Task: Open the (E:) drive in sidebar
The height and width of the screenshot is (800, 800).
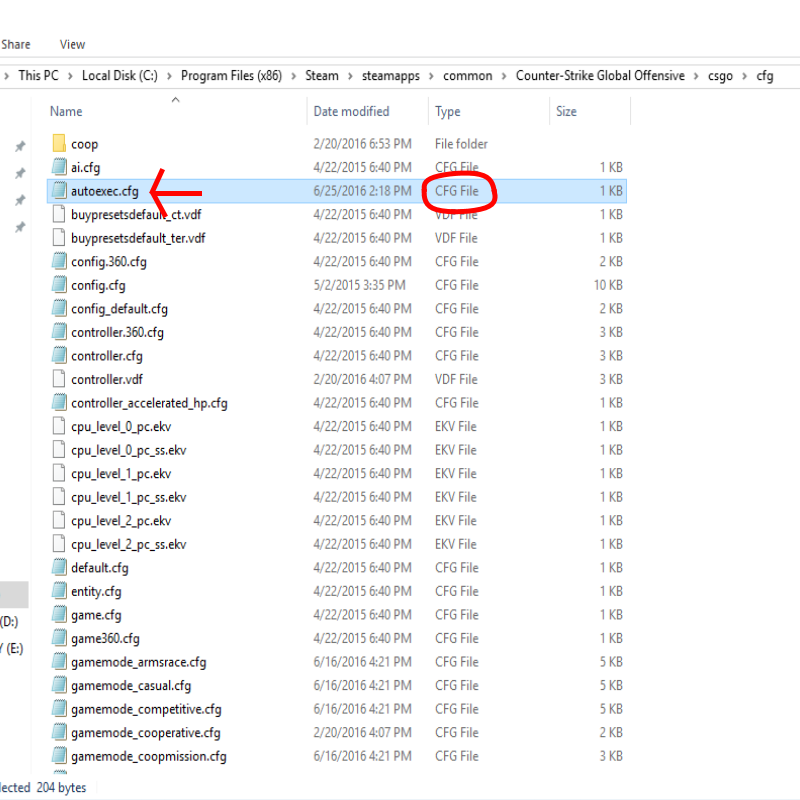Action: pyautogui.click(x=11, y=648)
